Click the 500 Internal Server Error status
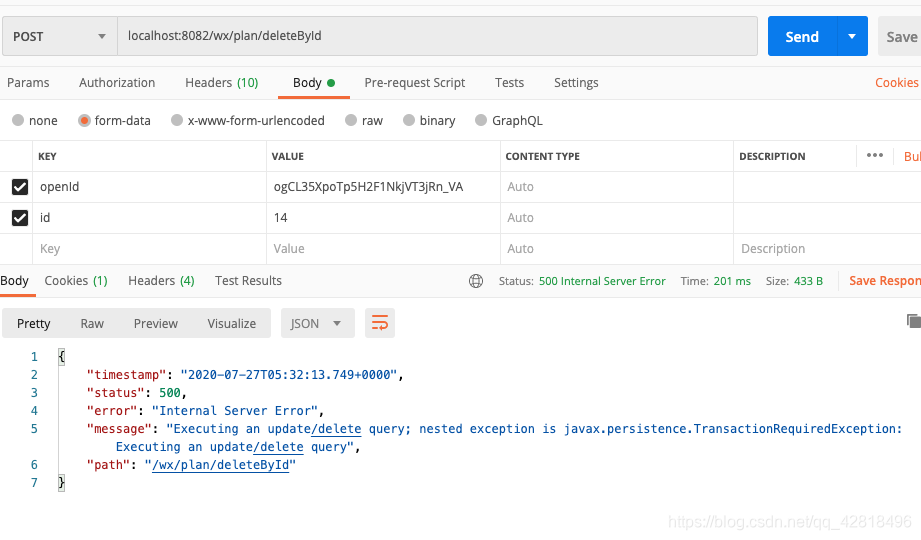Viewport: 921px width, 540px height. pyautogui.click(x=602, y=281)
